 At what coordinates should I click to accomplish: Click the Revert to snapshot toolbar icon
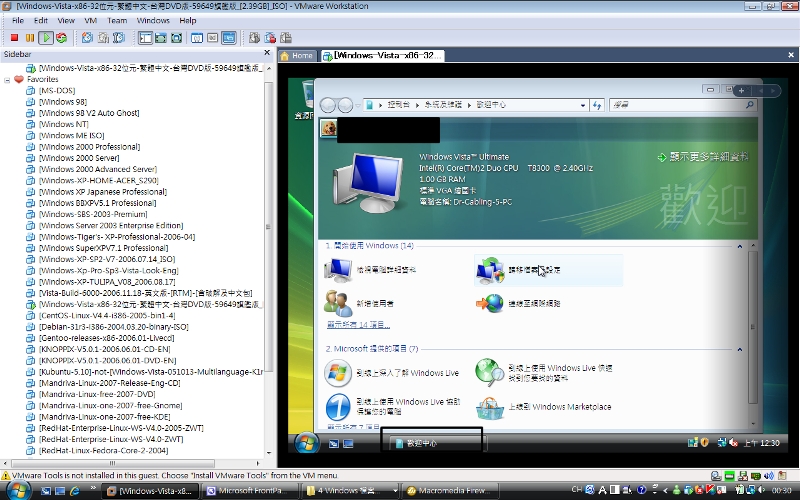click(103, 38)
